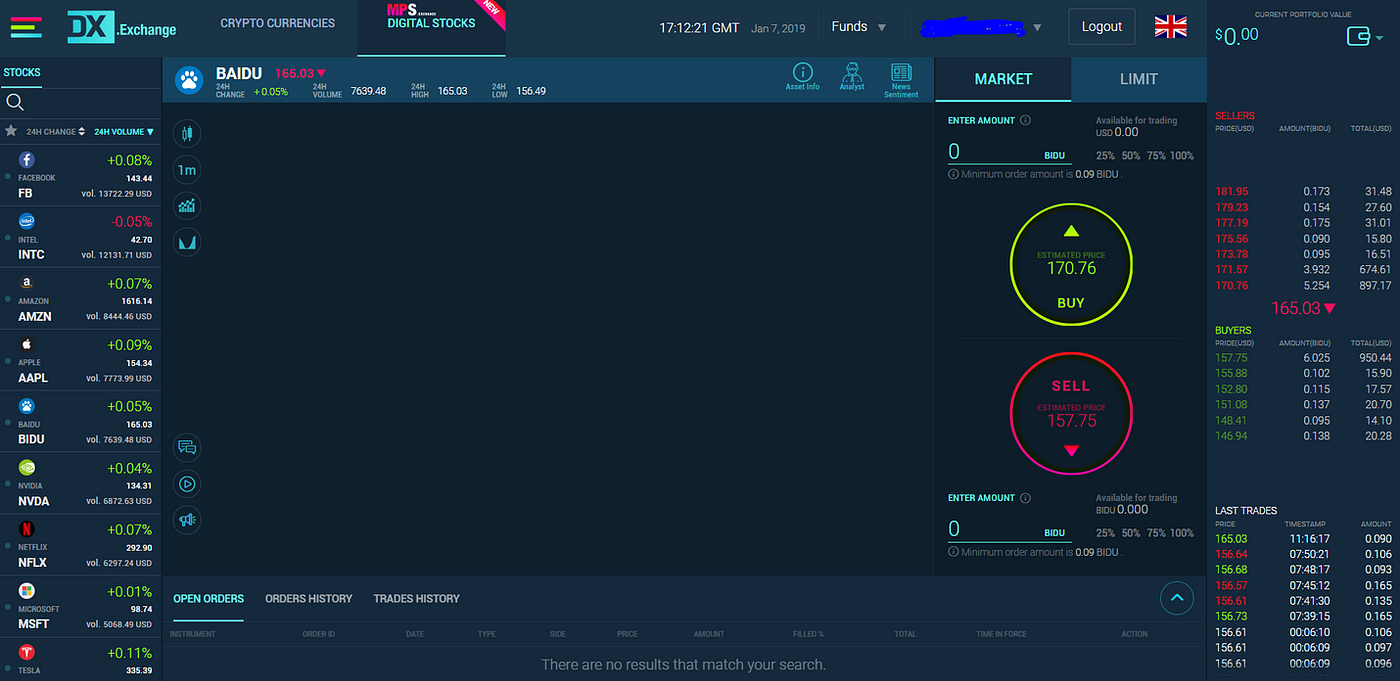Image resolution: width=1400 pixels, height=681 pixels.
Task: Select the Orders History tab
Action: [x=309, y=598]
